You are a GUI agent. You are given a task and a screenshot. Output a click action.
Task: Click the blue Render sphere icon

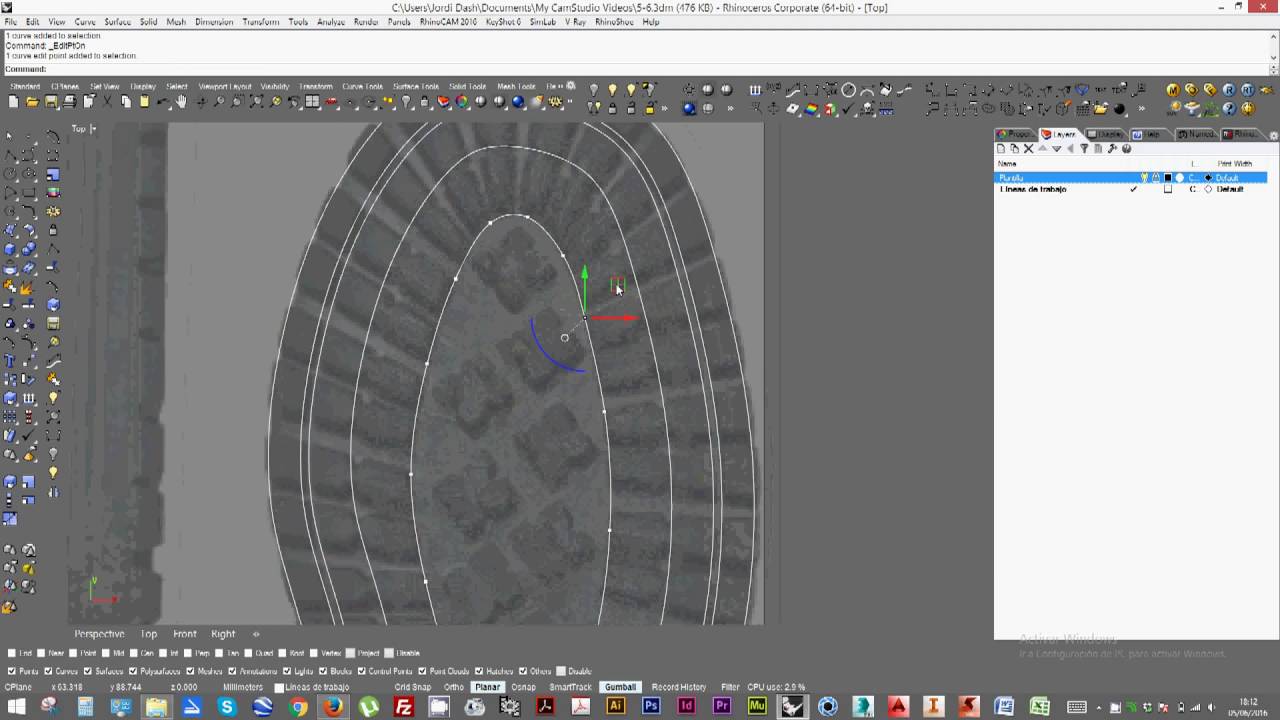pyautogui.click(x=518, y=102)
